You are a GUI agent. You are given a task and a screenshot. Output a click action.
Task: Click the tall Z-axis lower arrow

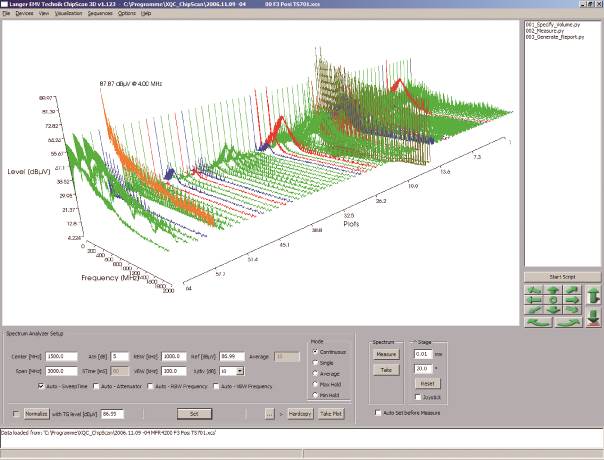(x=594, y=318)
